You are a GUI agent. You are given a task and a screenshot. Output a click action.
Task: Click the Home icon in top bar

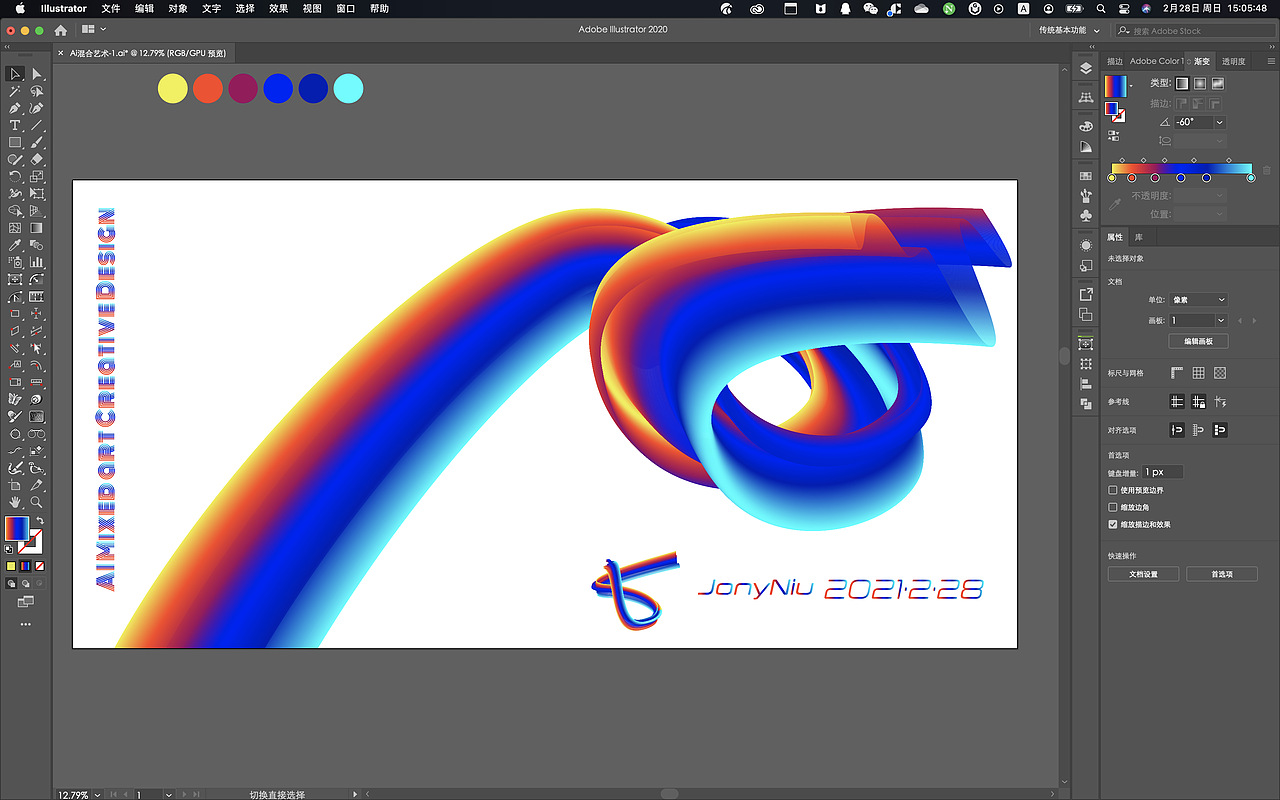(x=60, y=30)
